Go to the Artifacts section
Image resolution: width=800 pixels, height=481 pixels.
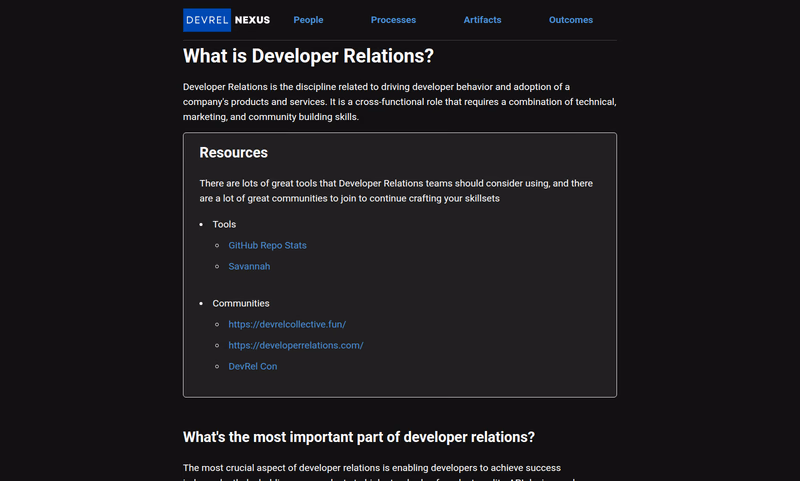(482, 20)
